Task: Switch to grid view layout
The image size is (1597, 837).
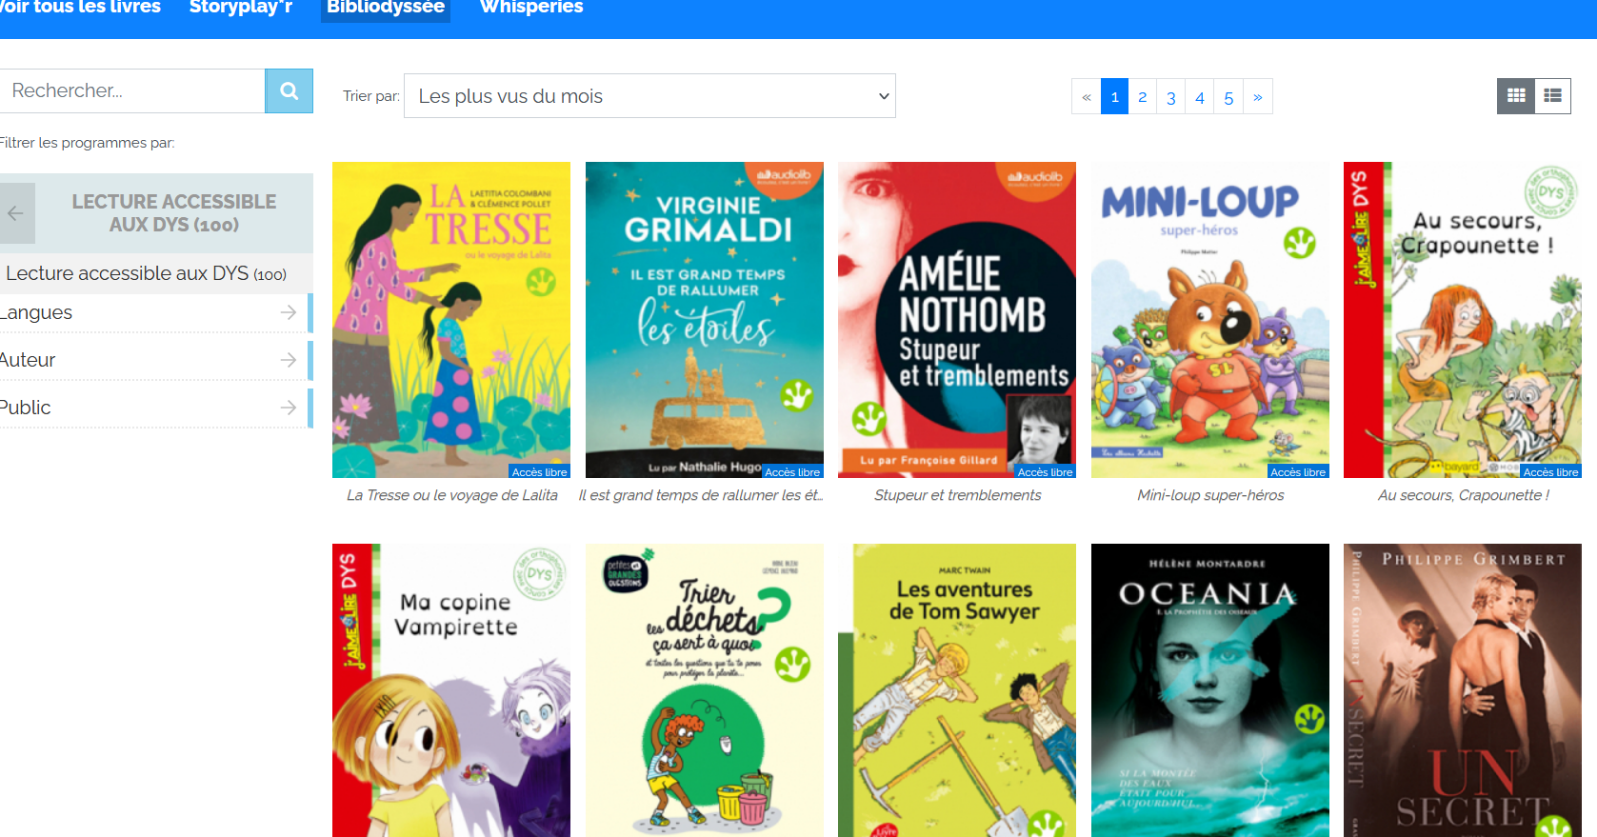Action: click(x=1516, y=96)
